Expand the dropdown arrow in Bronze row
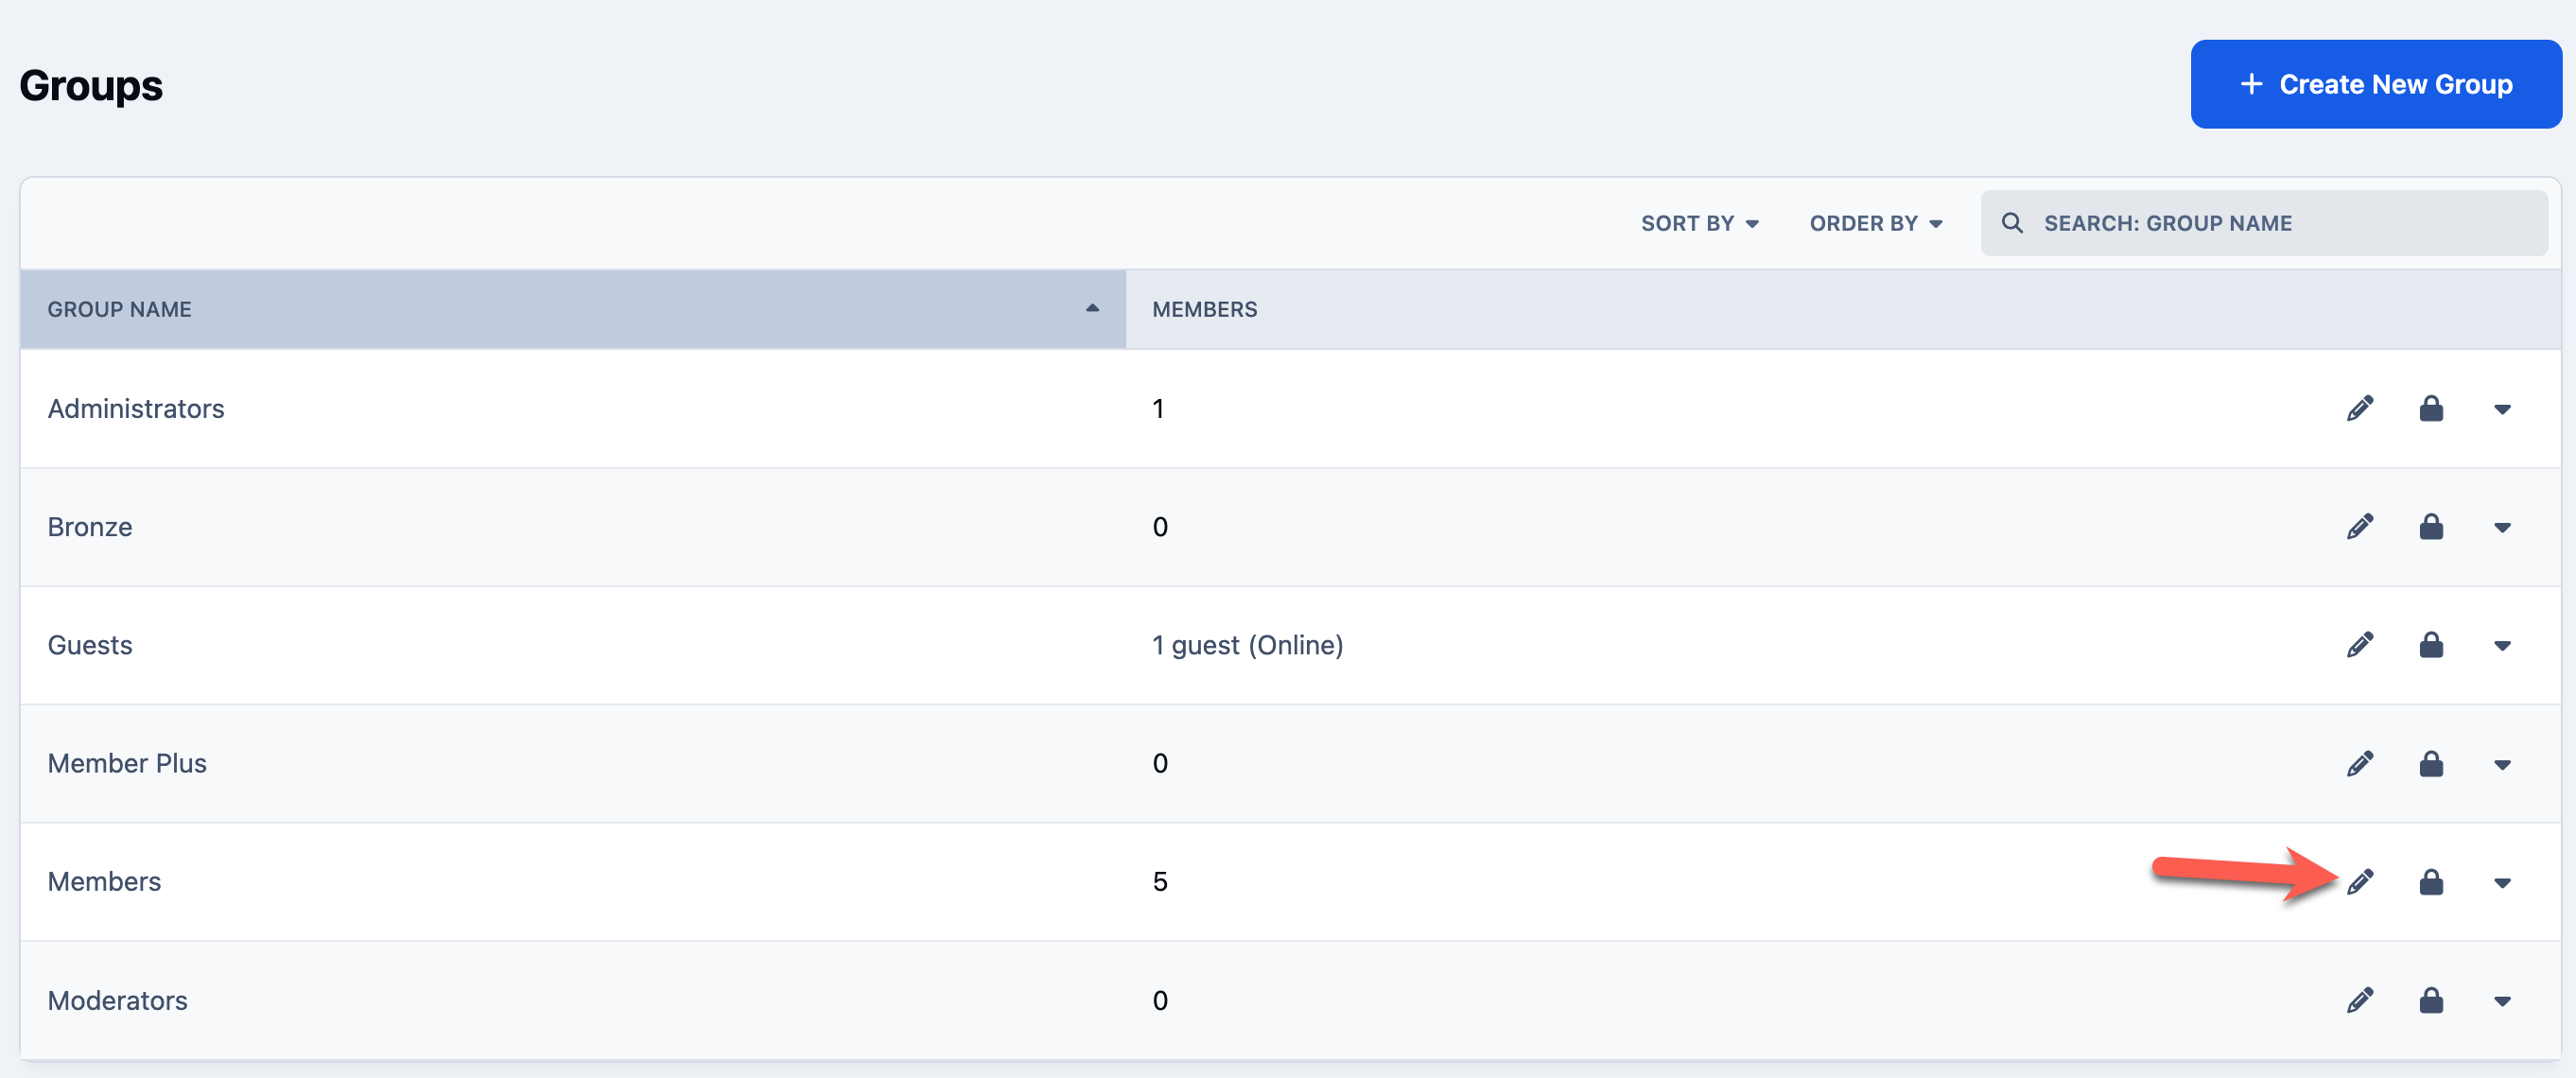2576x1078 pixels. (2502, 528)
